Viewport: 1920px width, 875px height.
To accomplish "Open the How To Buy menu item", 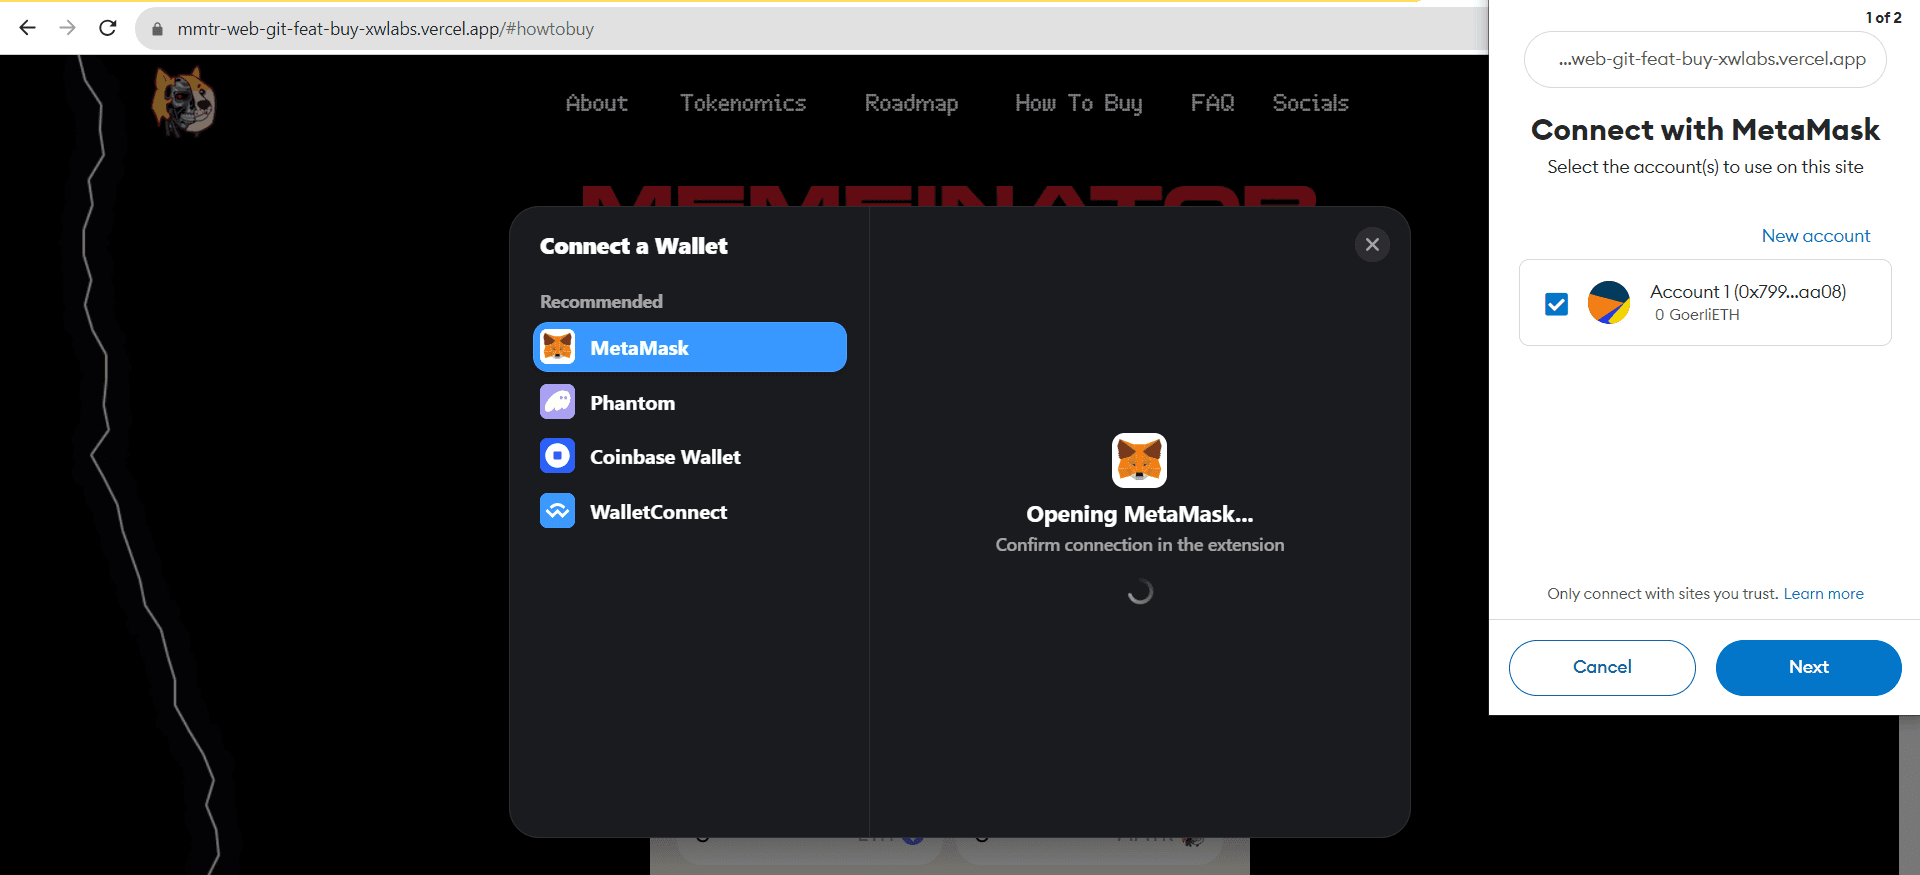I will 1078,103.
